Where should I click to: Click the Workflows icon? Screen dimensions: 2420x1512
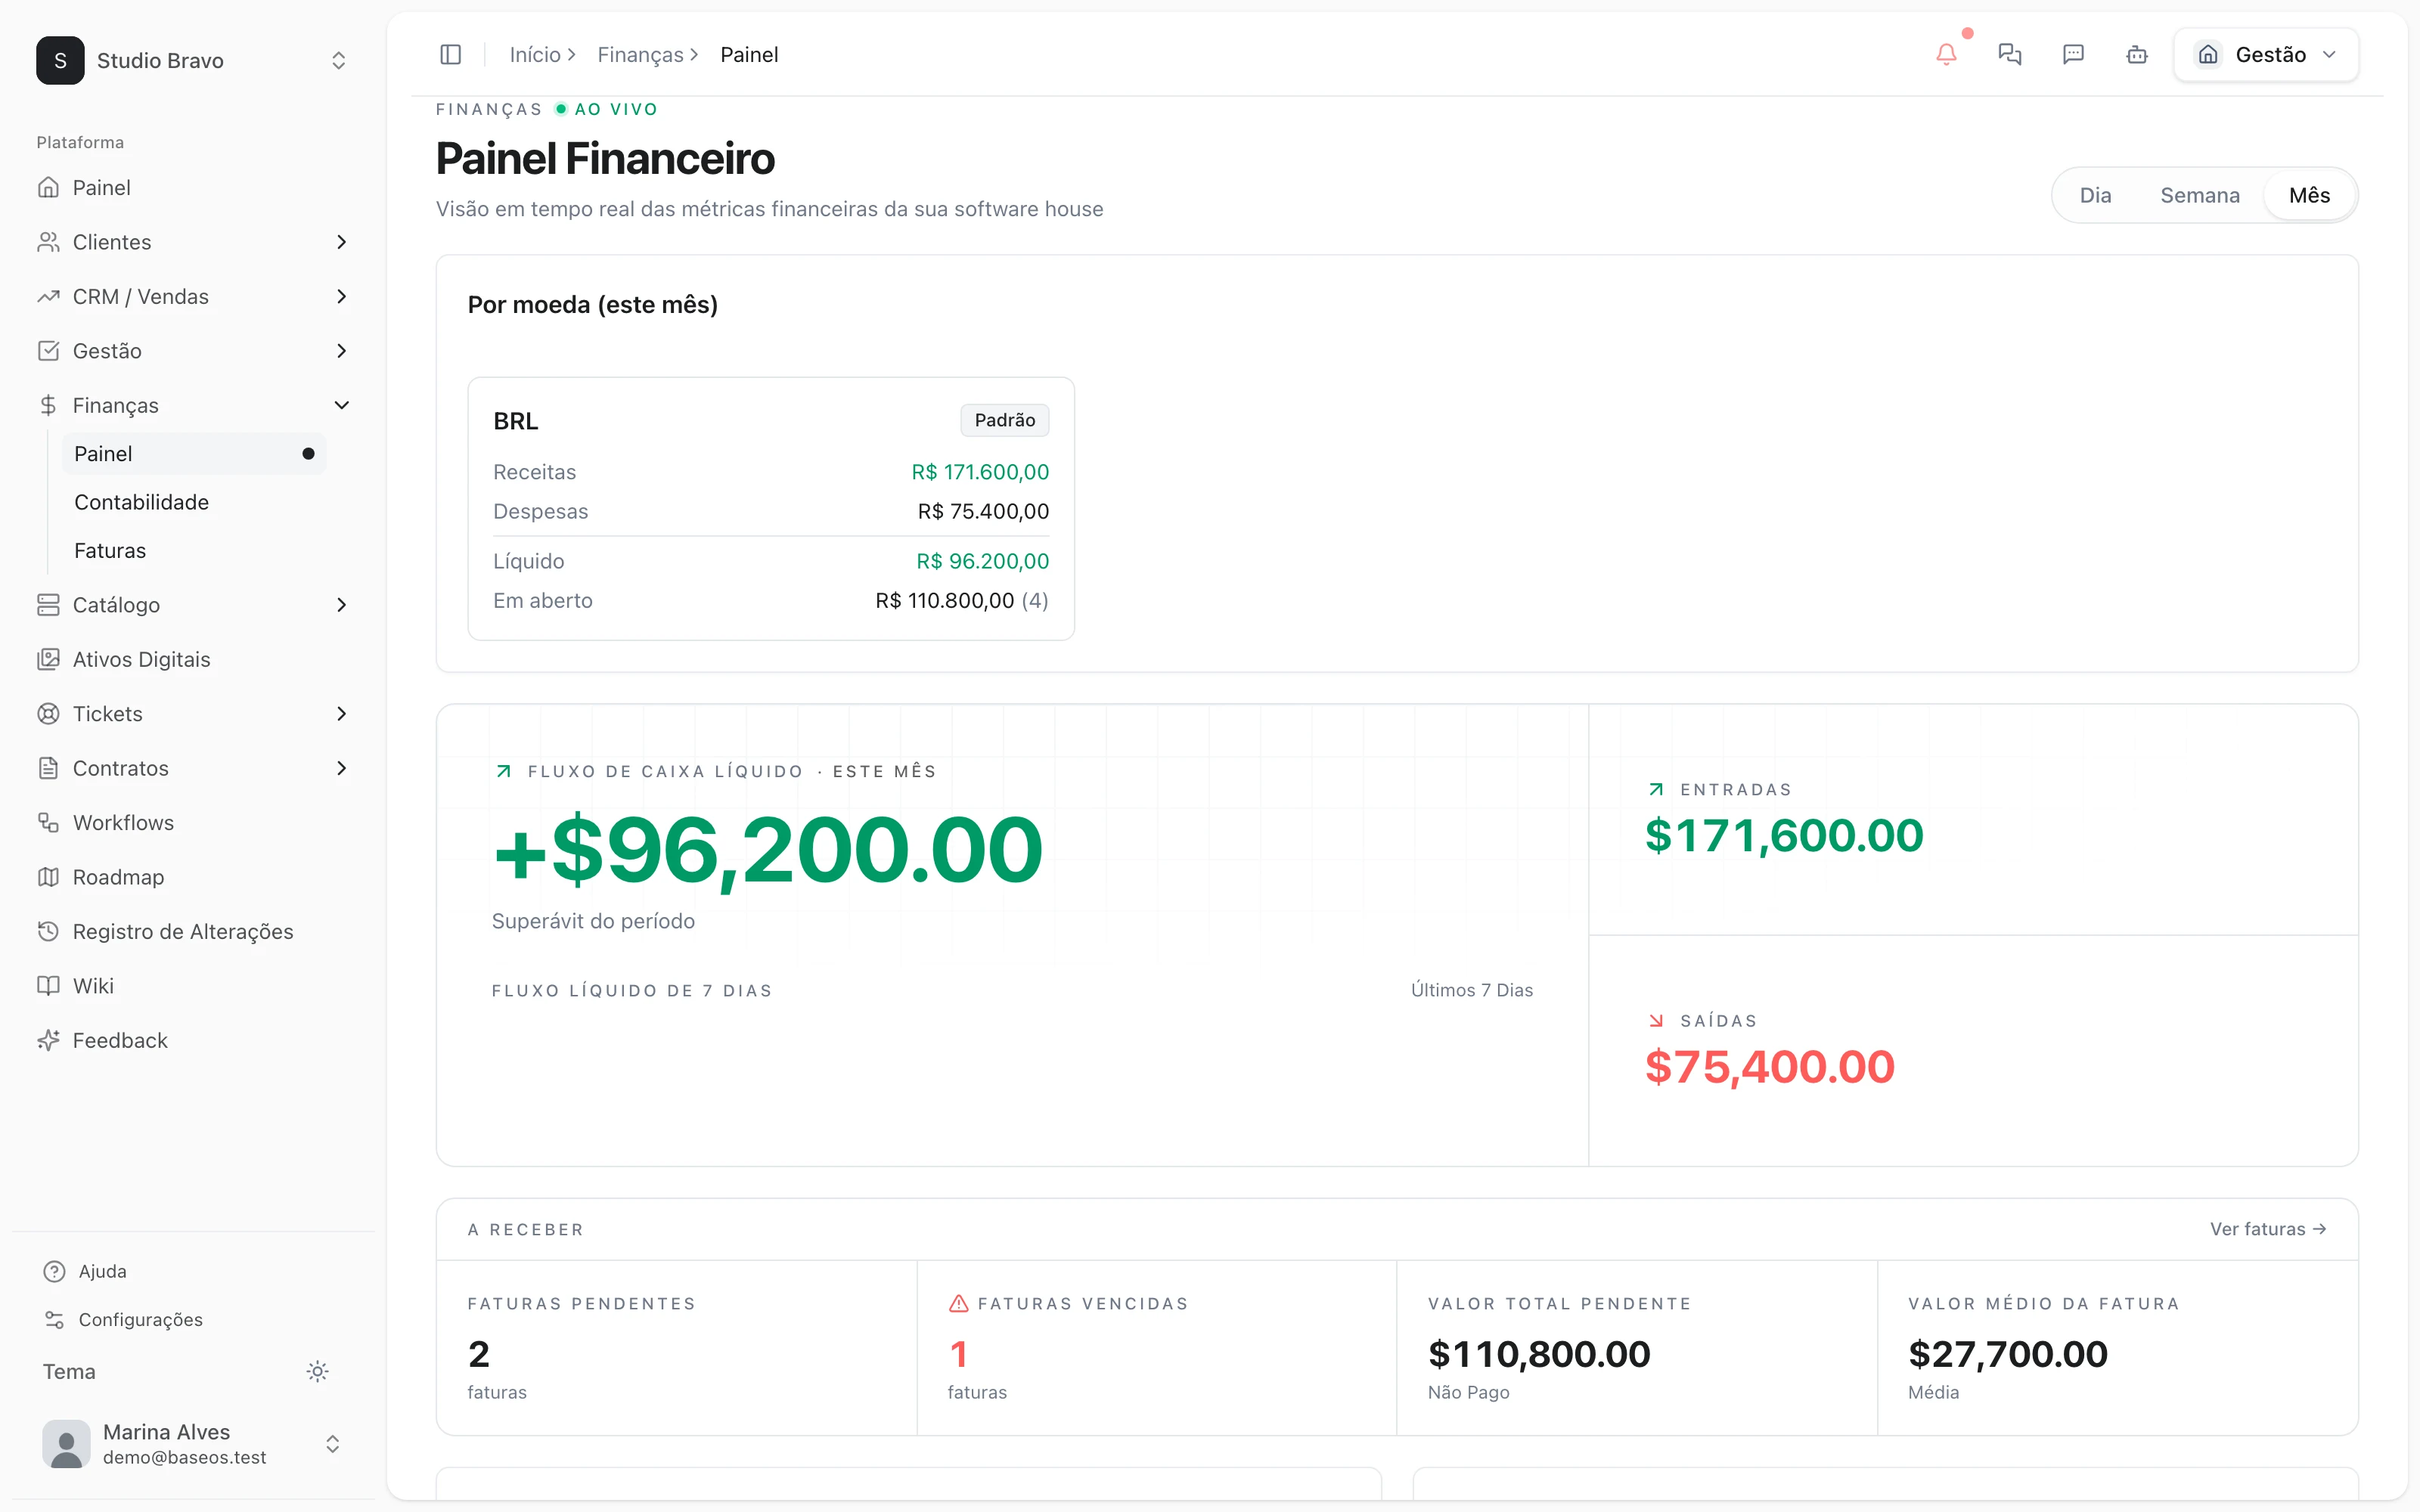[48, 822]
